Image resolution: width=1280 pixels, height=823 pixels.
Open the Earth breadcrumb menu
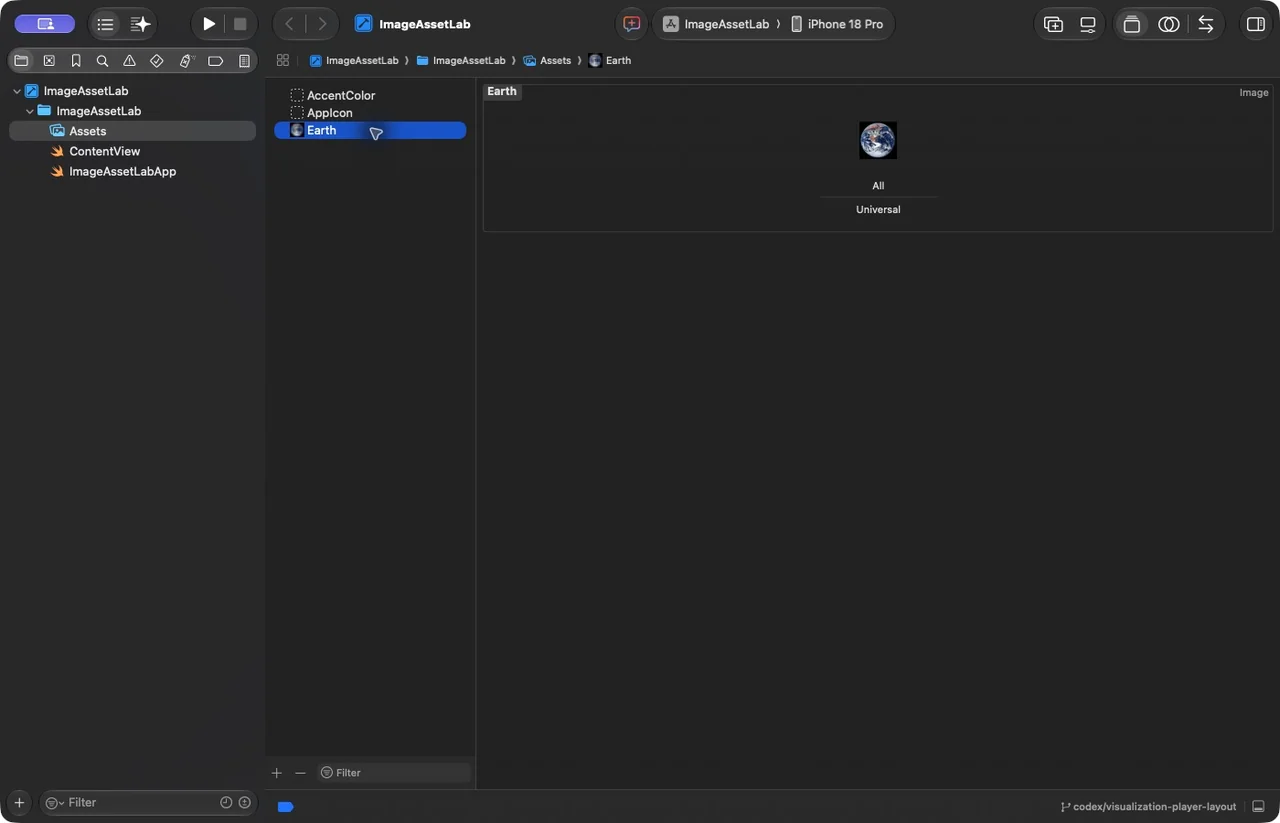click(610, 60)
